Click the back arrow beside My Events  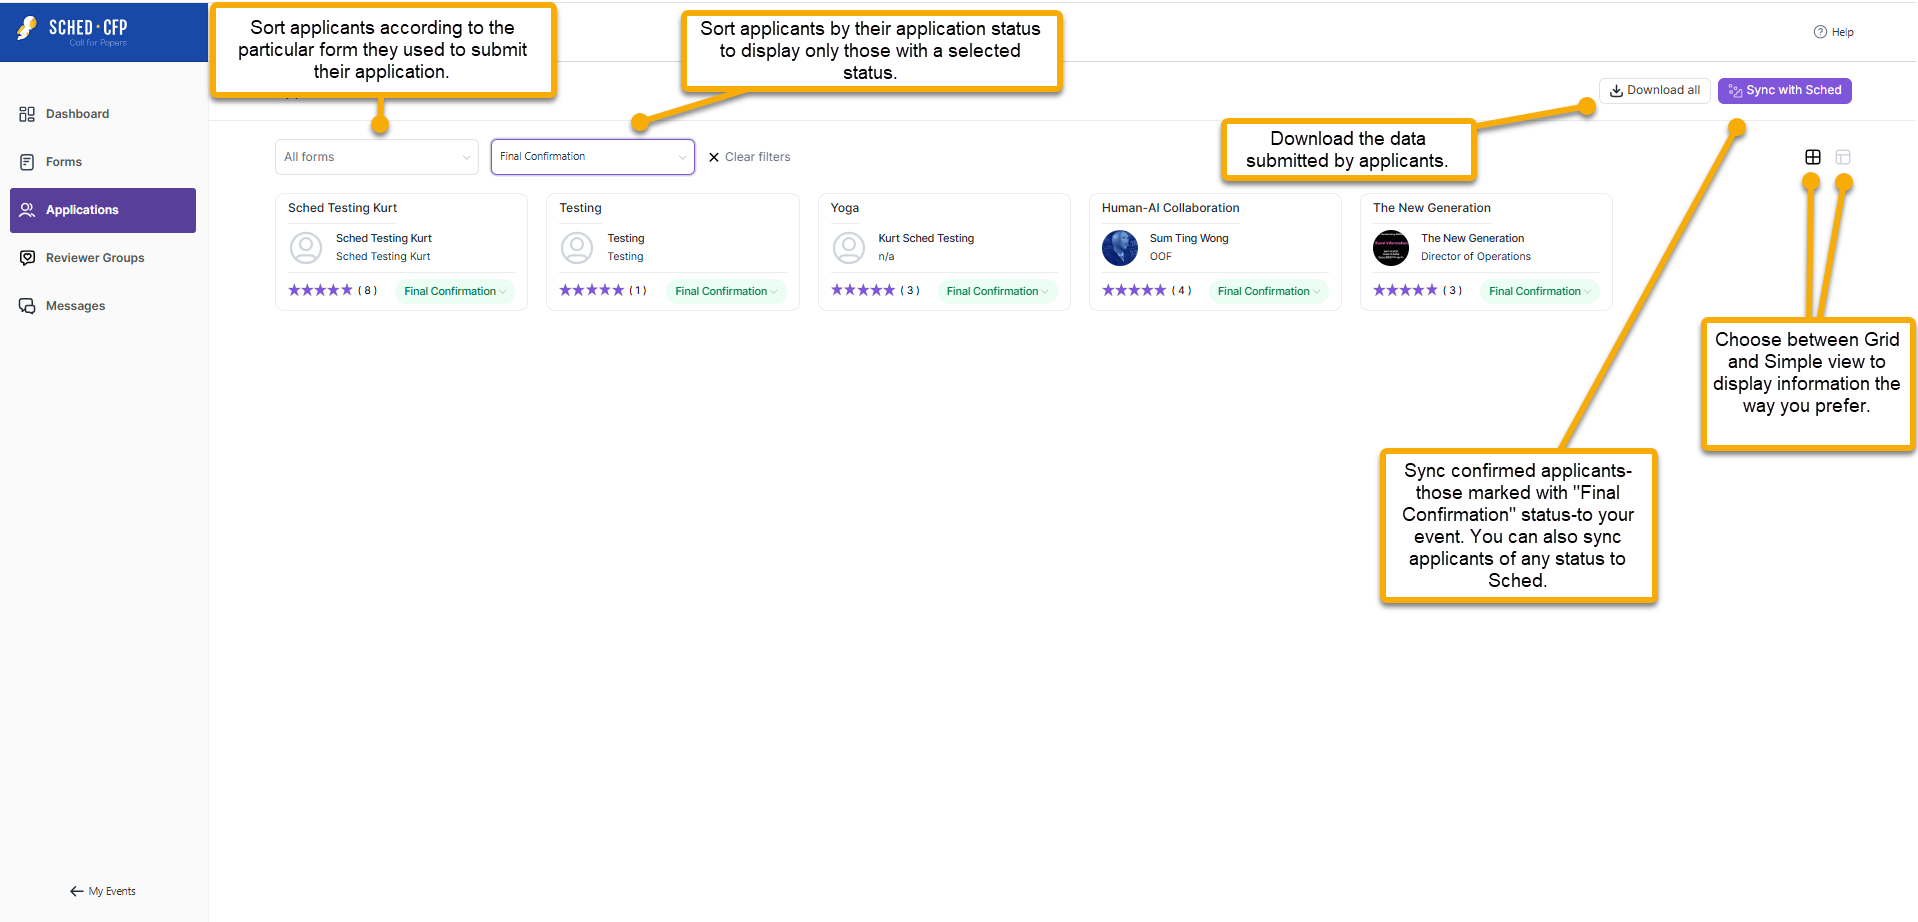click(x=76, y=891)
